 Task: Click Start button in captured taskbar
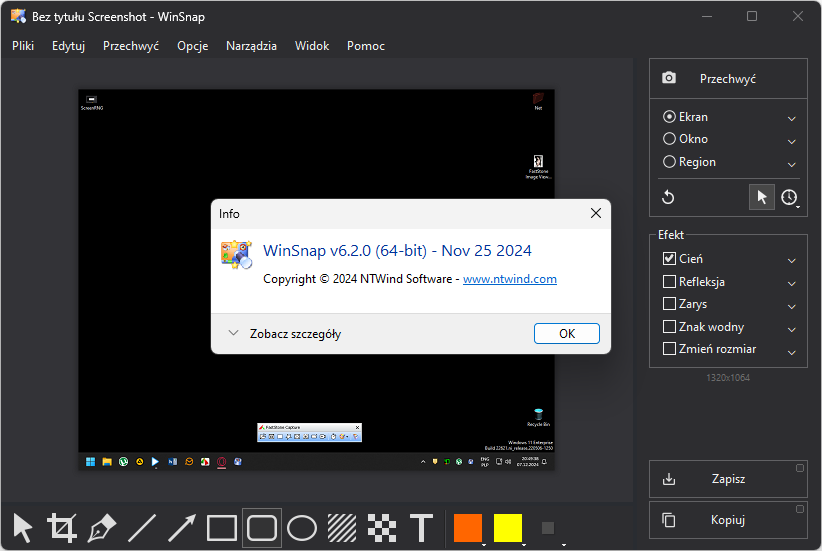click(x=91, y=461)
